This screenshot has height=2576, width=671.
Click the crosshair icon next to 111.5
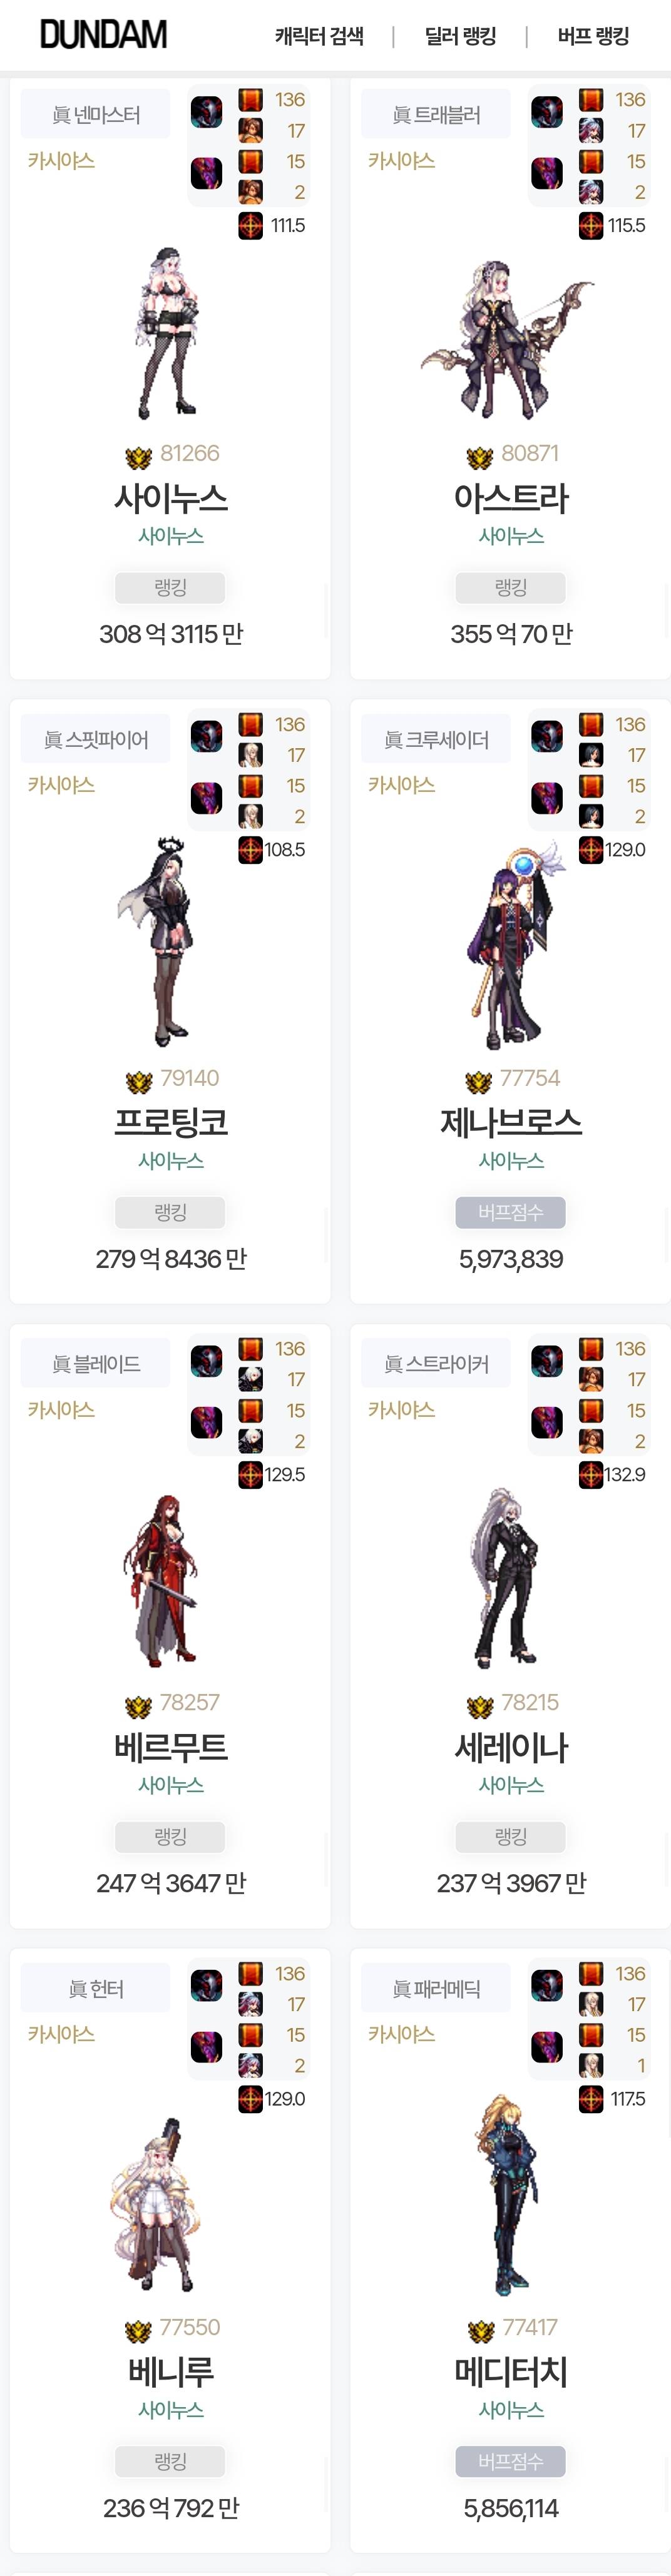pos(250,225)
